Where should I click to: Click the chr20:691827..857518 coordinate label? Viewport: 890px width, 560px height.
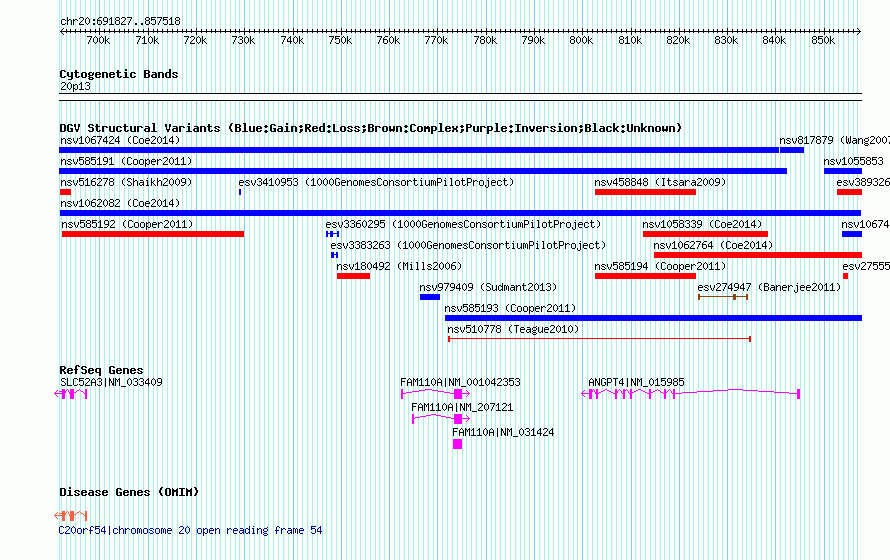click(120, 22)
